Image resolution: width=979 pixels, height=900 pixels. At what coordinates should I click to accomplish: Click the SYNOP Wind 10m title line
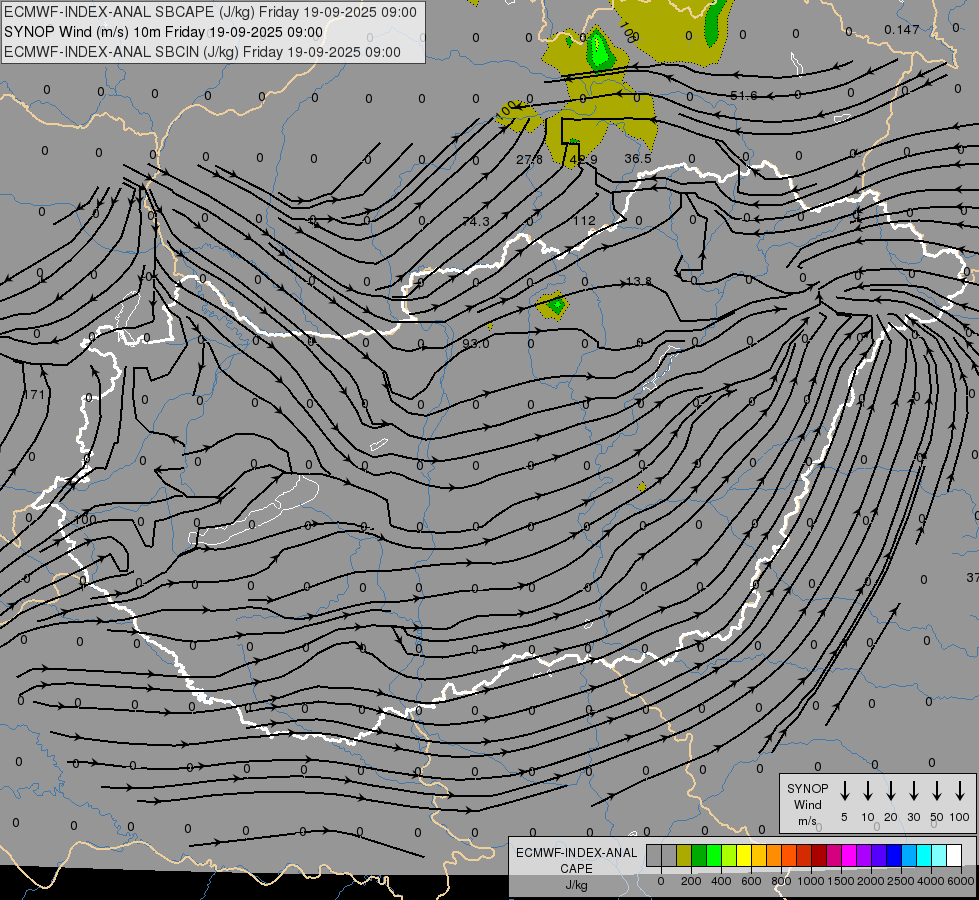(163, 32)
